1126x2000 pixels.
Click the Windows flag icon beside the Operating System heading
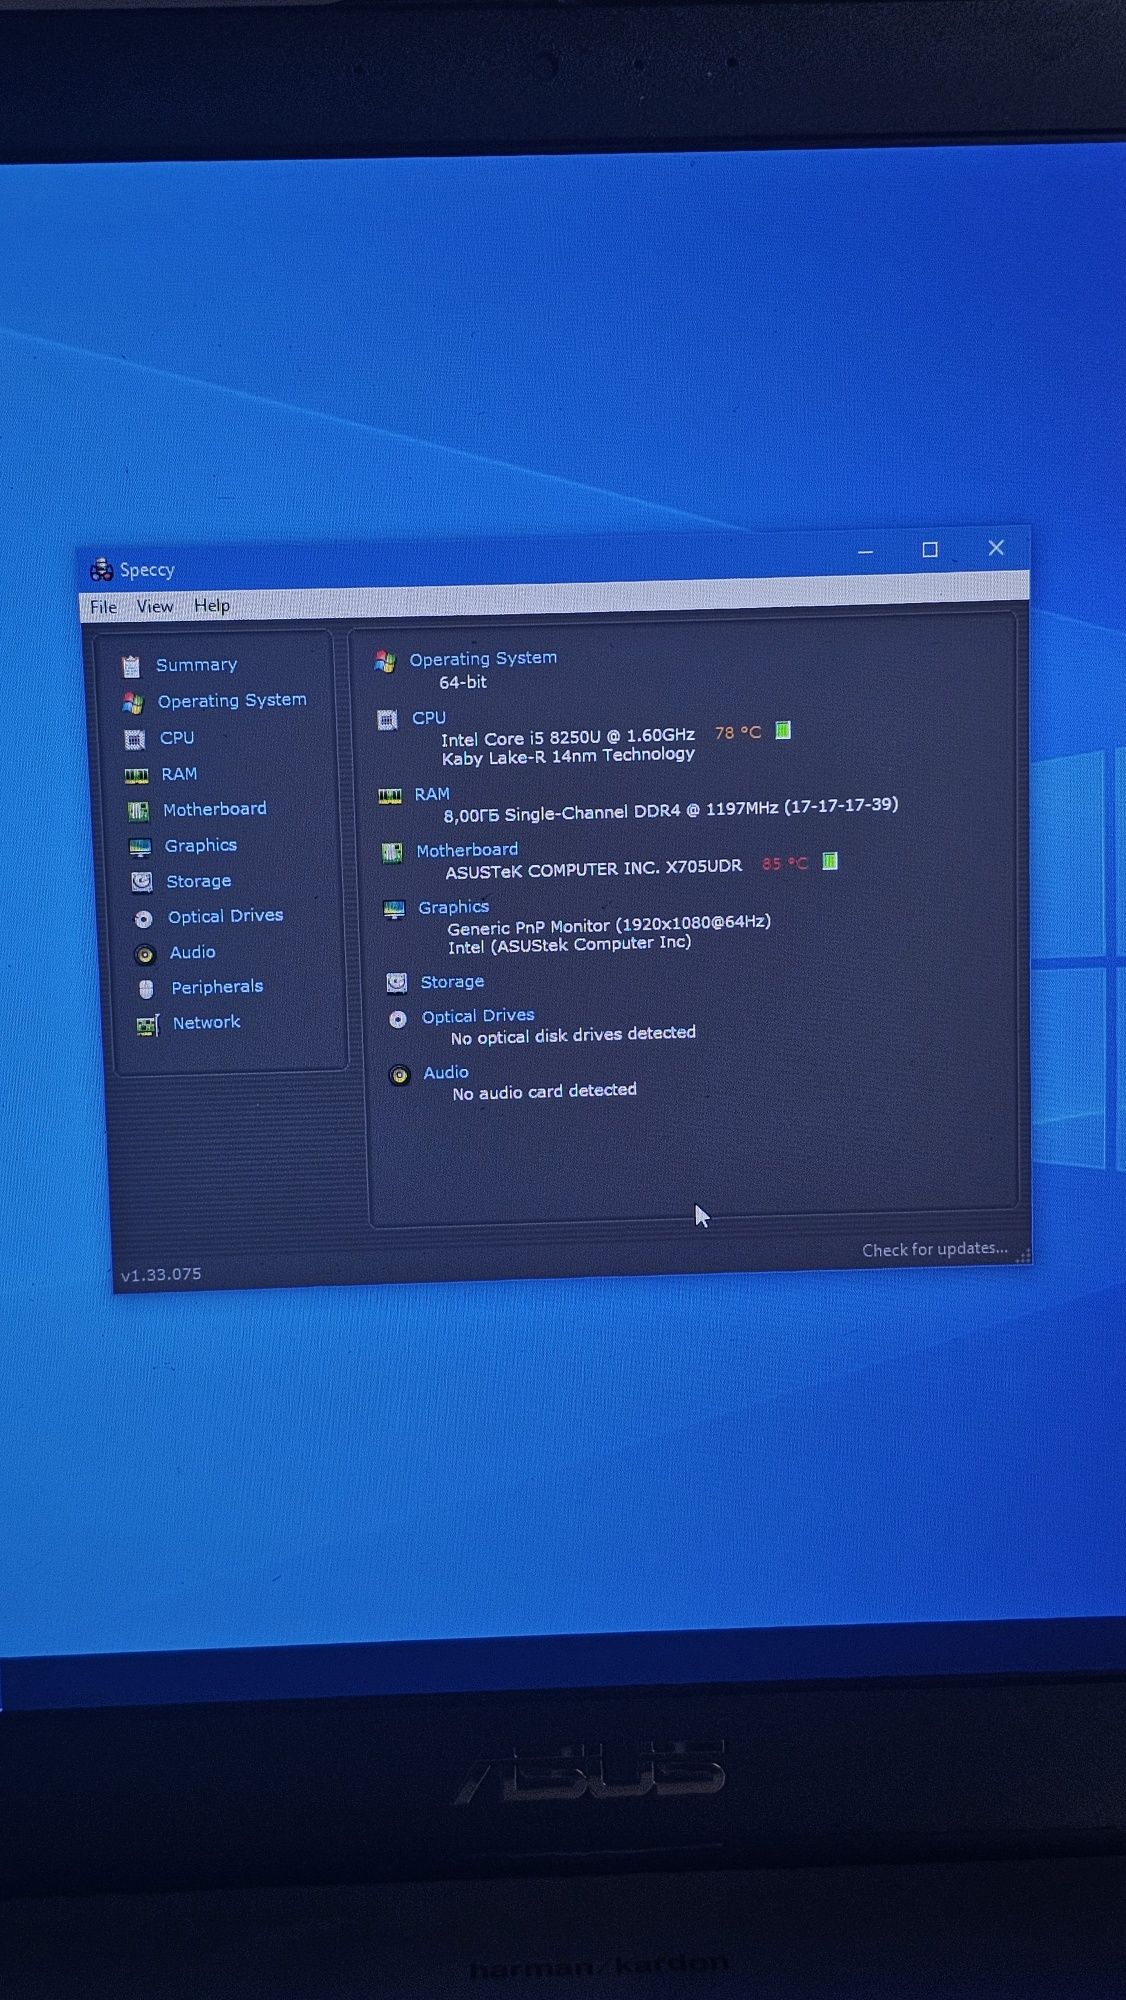[x=385, y=661]
